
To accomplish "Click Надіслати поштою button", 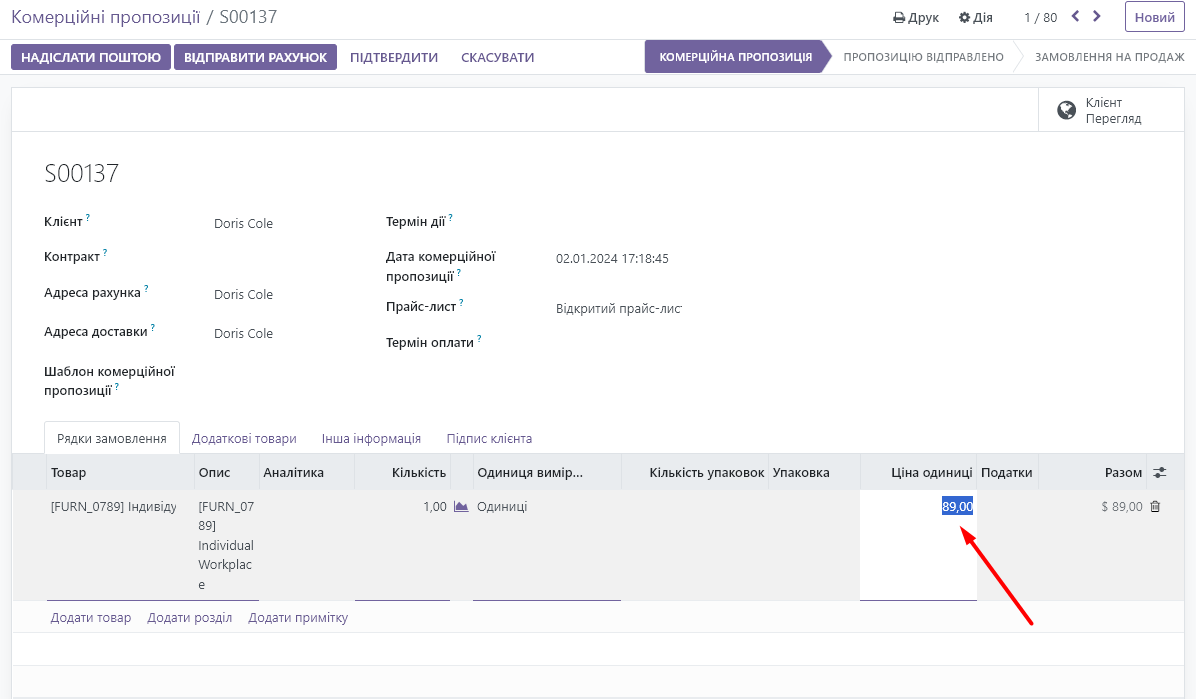I will point(91,57).
